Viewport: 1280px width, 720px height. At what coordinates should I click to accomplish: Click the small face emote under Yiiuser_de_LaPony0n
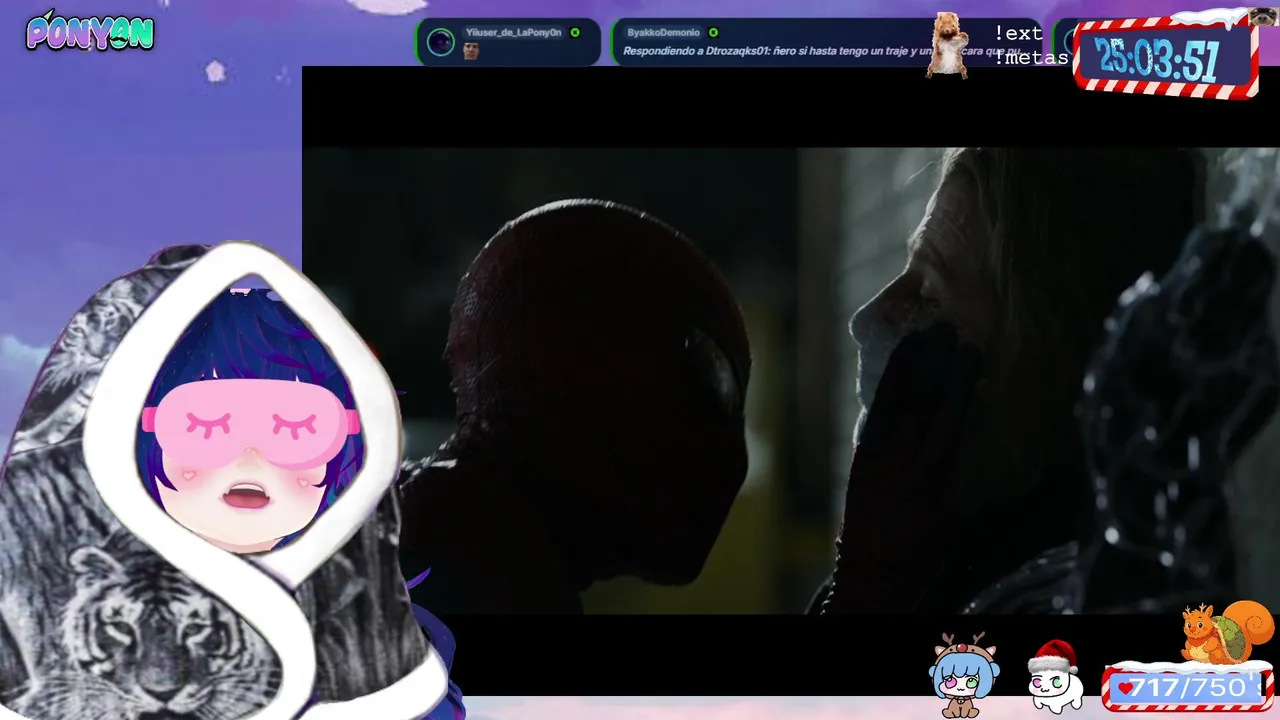coord(471,51)
